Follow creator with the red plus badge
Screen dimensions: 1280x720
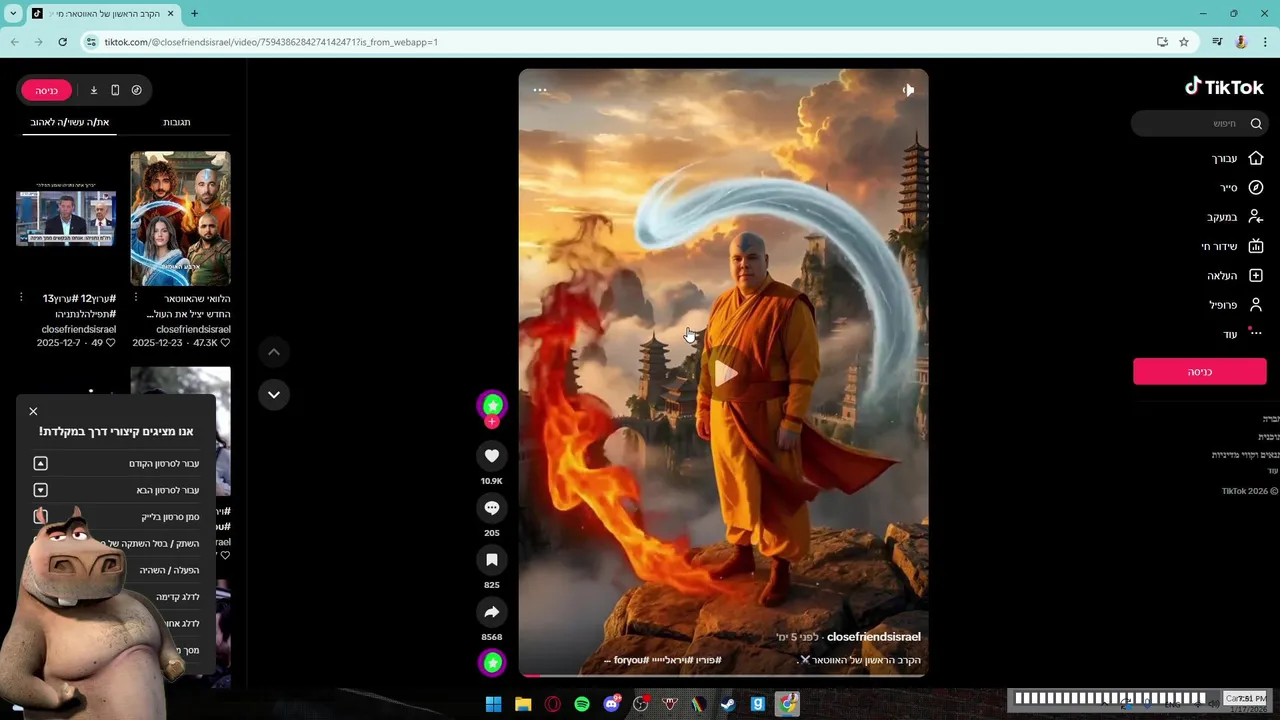(491, 422)
